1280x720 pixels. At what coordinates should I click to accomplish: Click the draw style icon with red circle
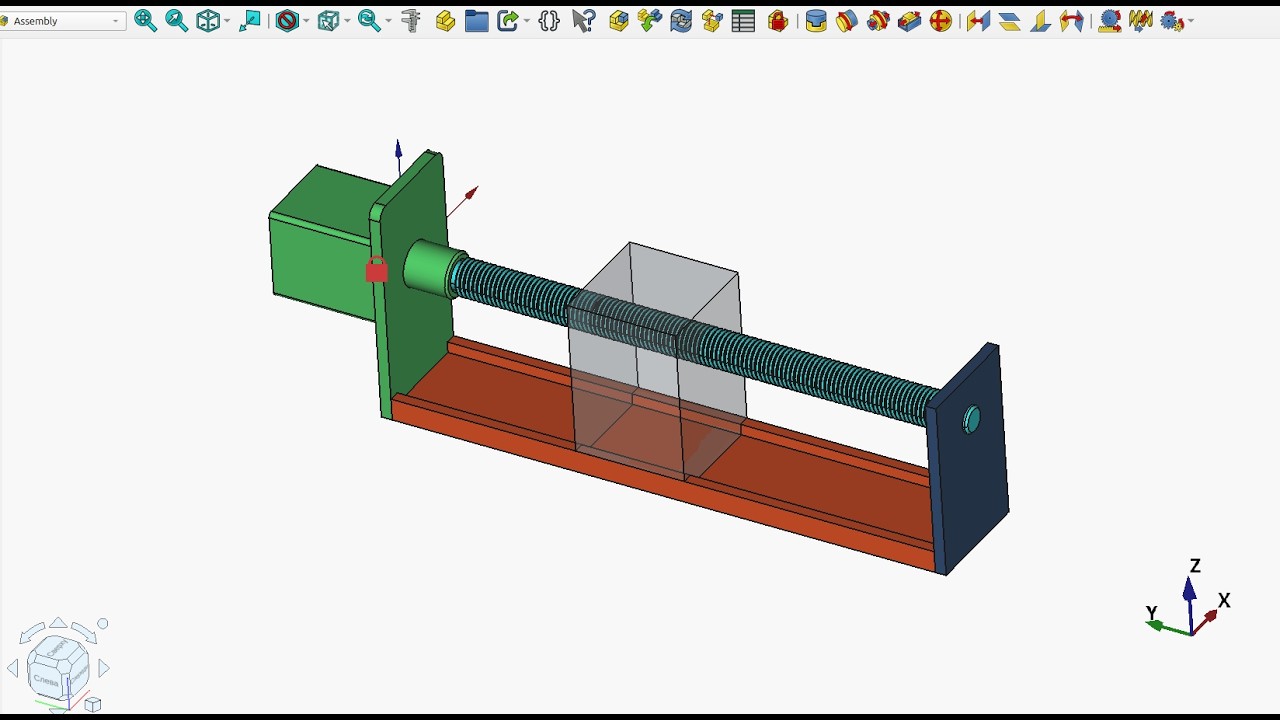(287, 21)
